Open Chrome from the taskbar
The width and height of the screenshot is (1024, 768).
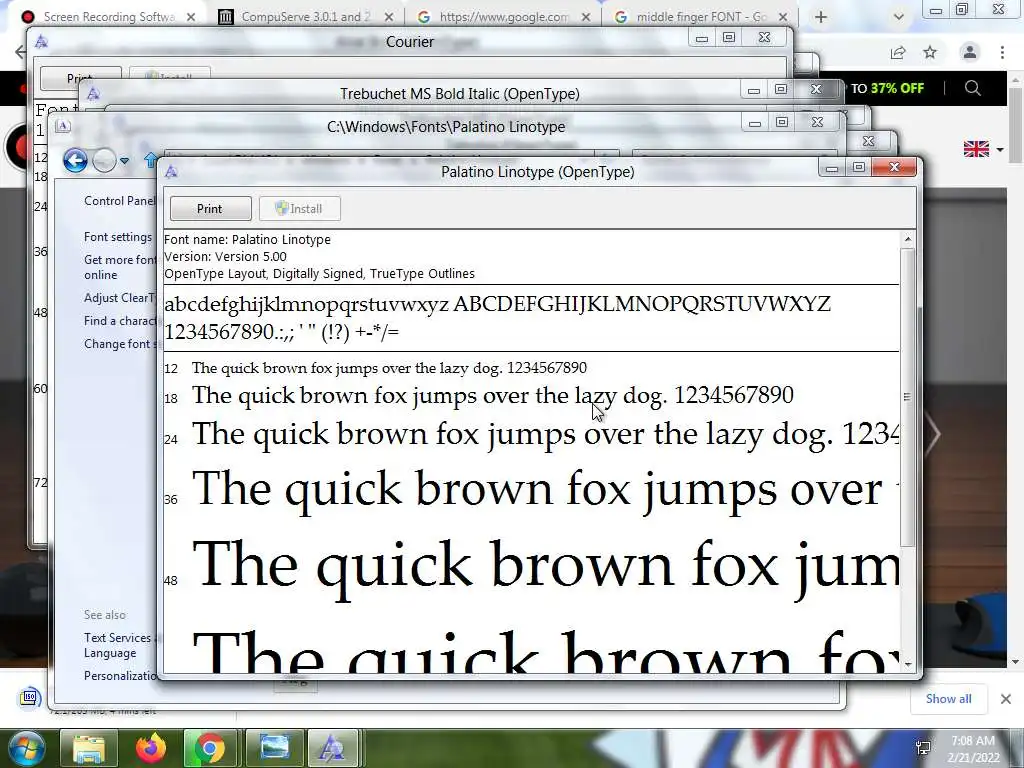pos(210,748)
